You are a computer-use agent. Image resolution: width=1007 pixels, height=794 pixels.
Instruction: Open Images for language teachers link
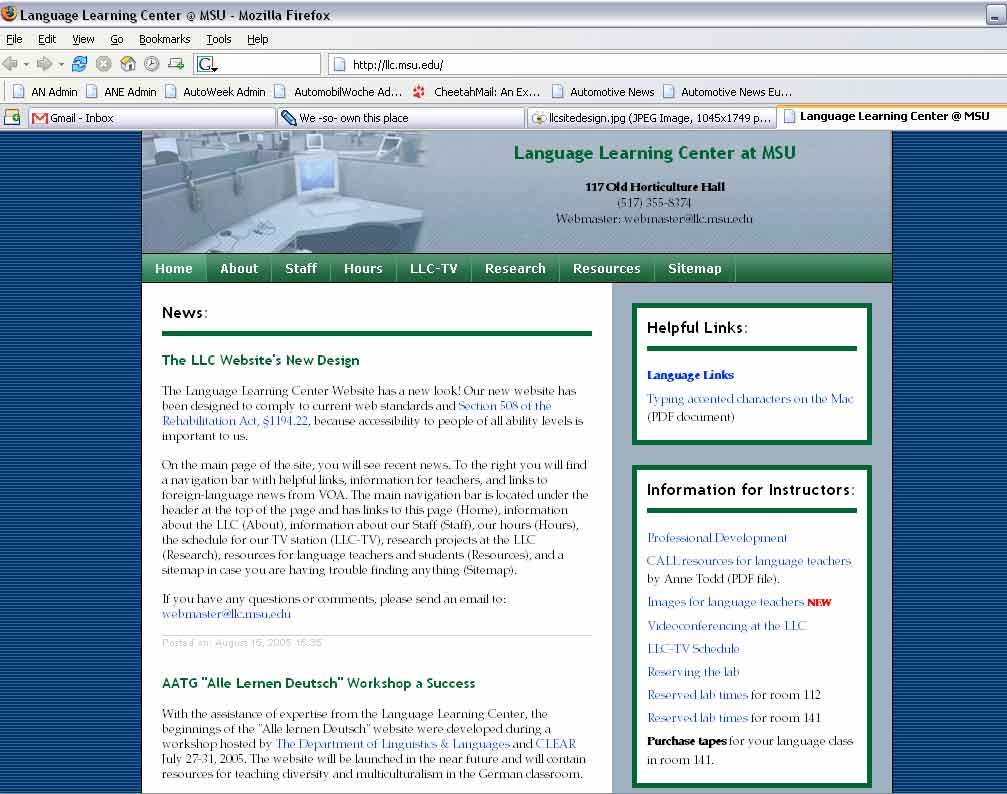point(725,602)
